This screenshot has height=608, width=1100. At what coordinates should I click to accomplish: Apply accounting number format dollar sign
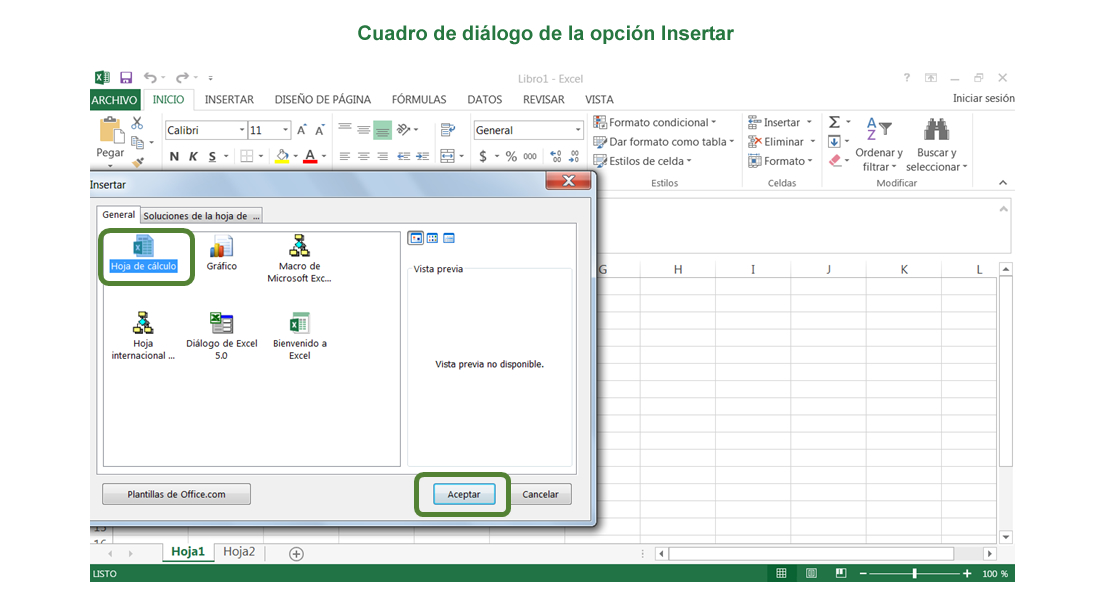coord(483,156)
